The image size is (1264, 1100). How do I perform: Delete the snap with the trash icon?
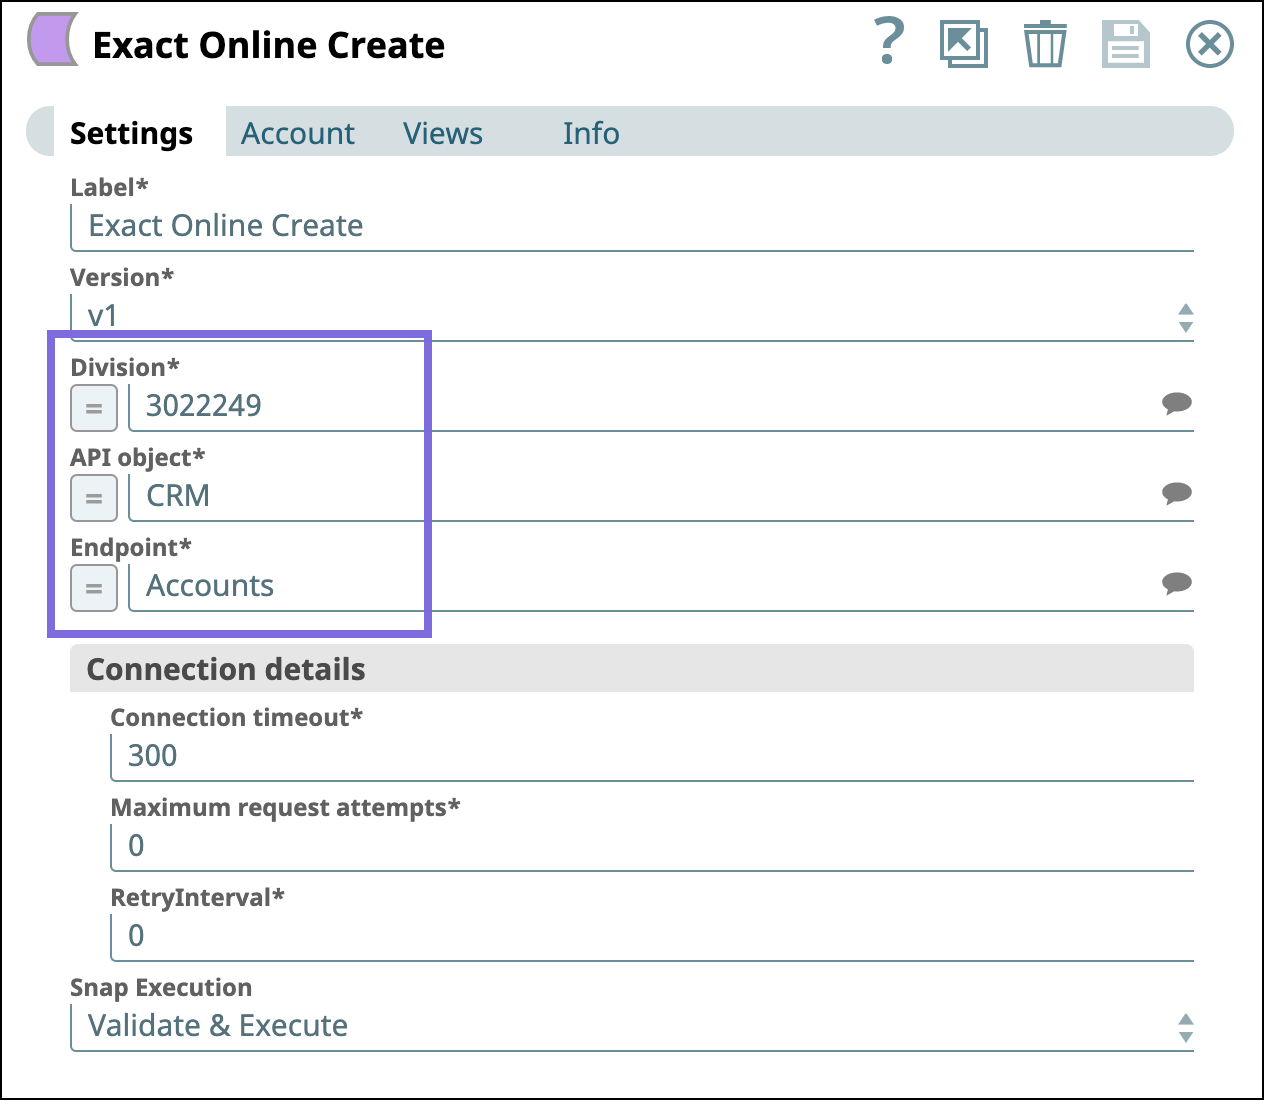coord(1045,44)
